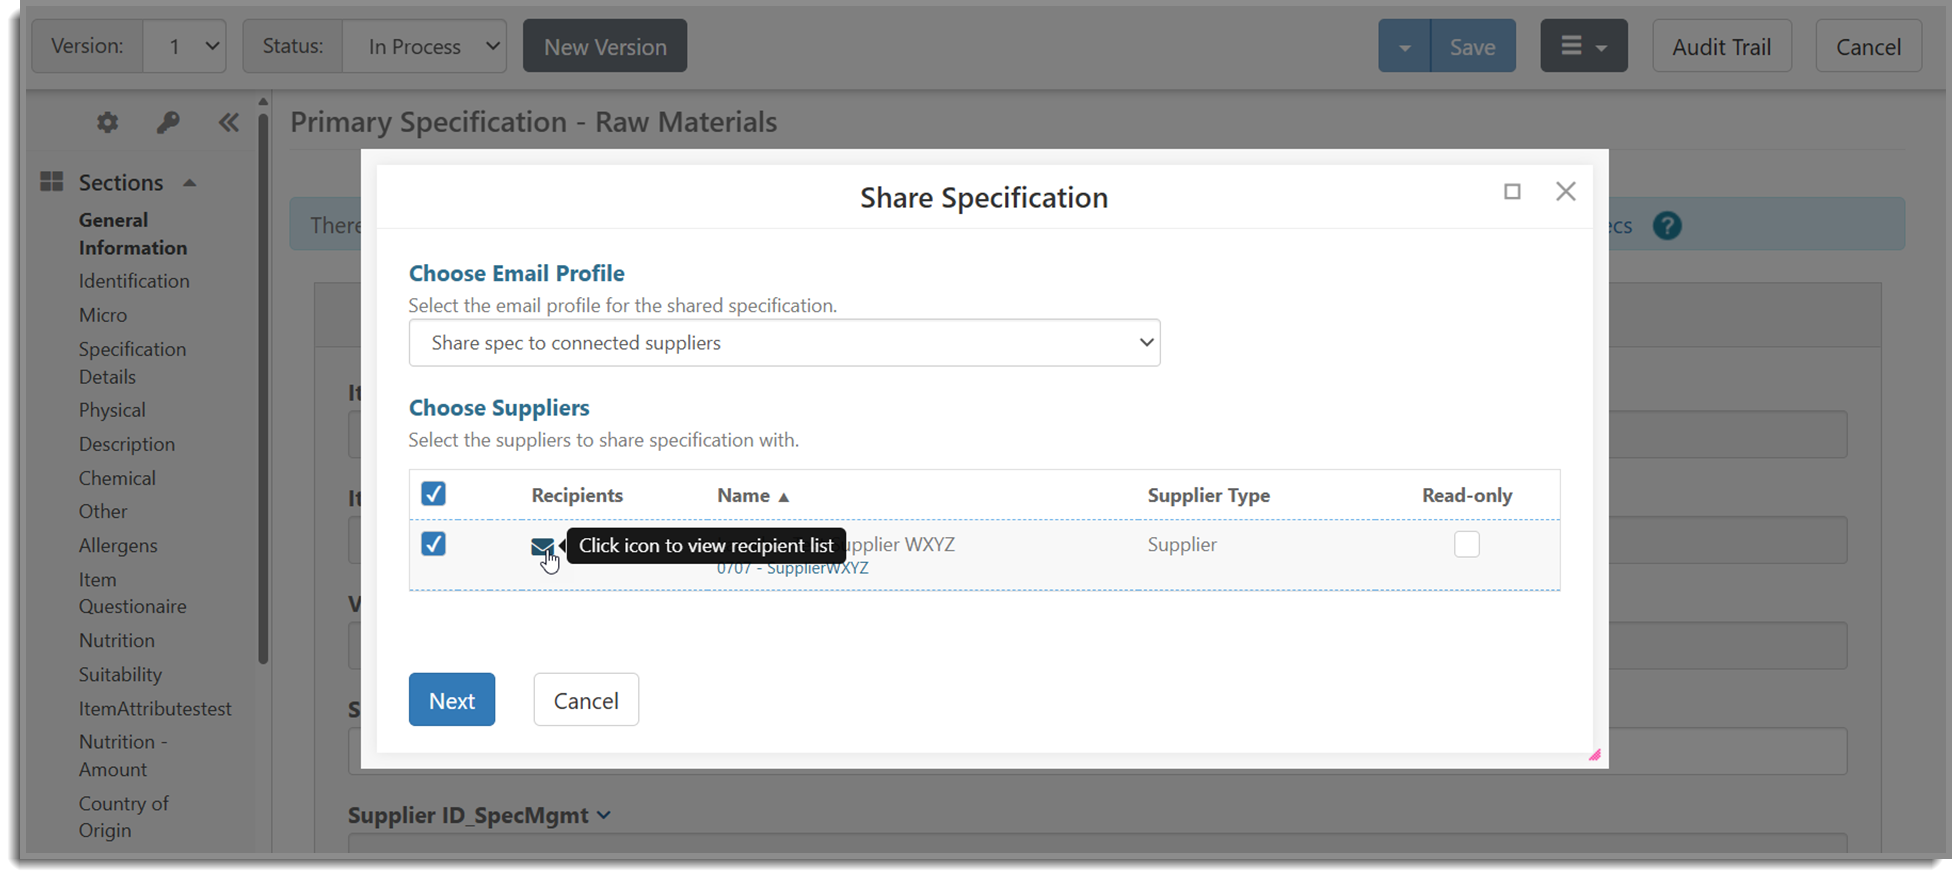The image size is (1952, 879).
Task: Go to ItemAttributestest section
Action: click(x=155, y=708)
